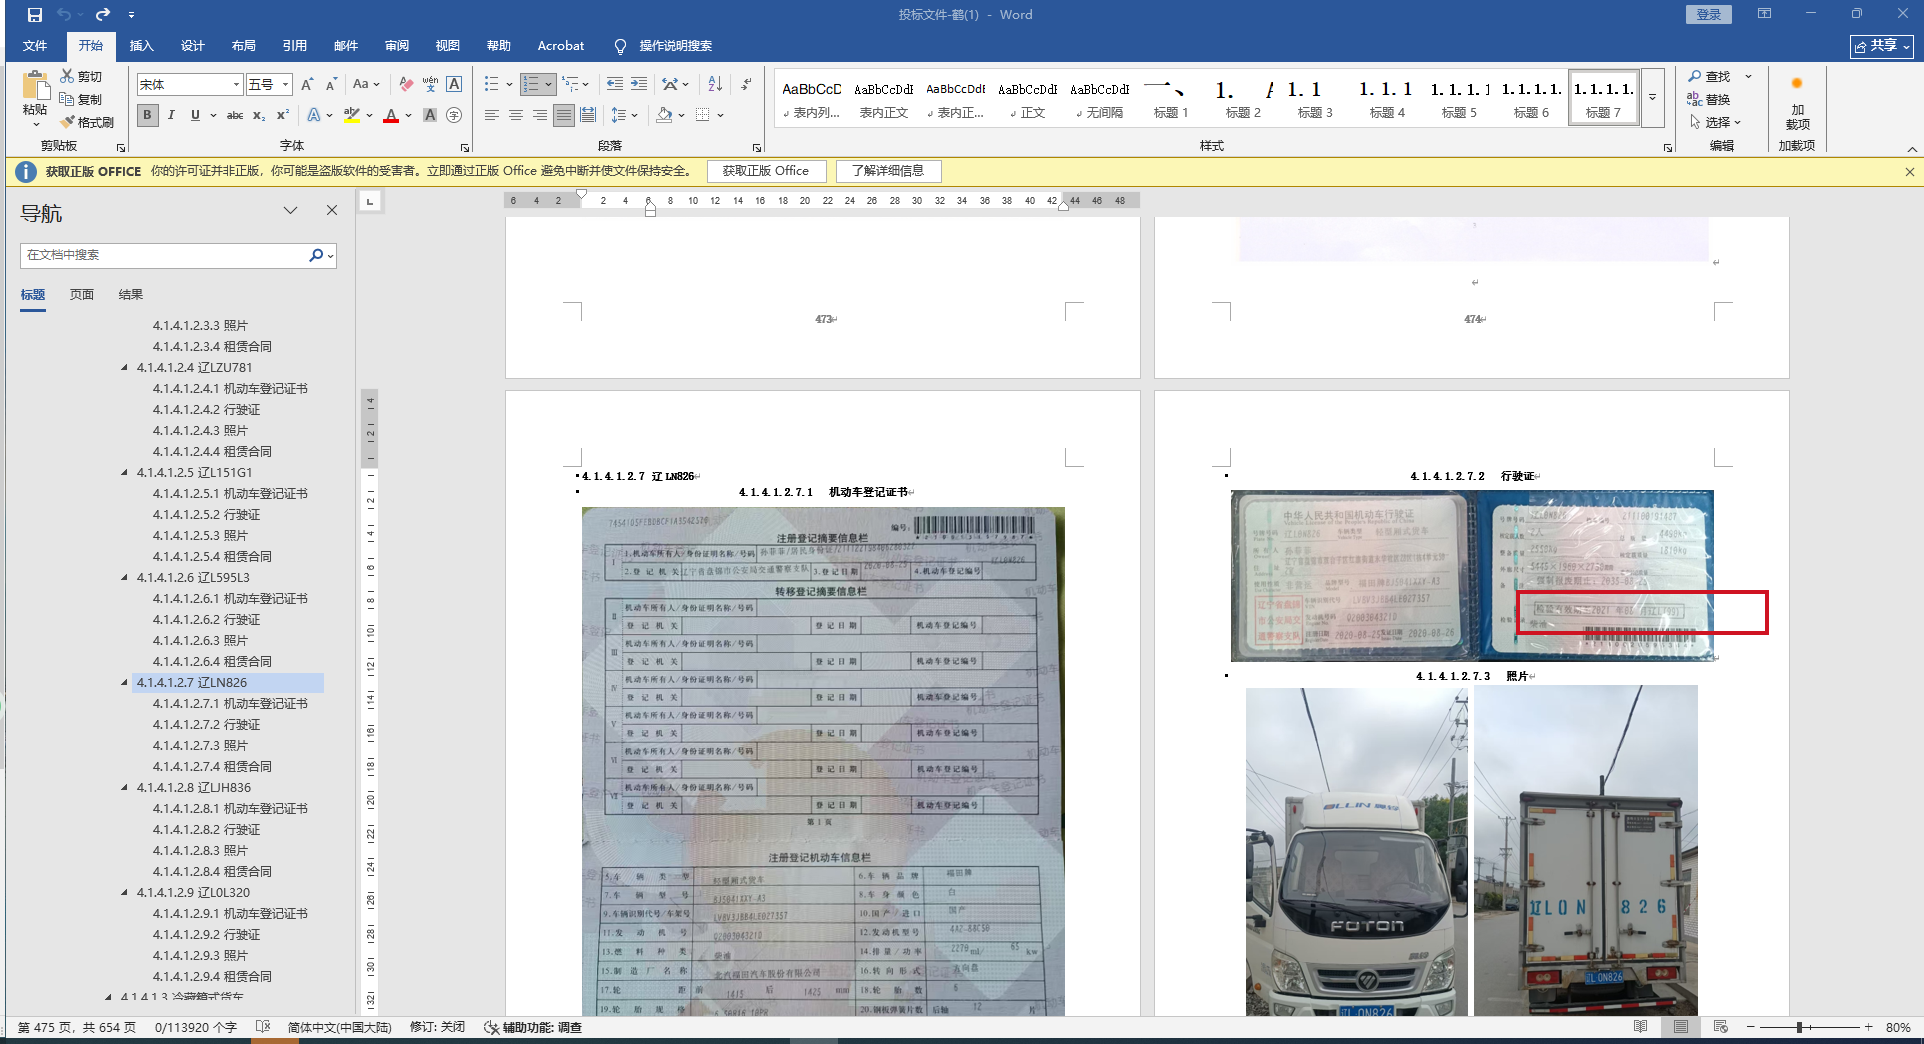This screenshot has width=1924, height=1044.
Task: Toggle bold formatting
Action: [x=148, y=115]
